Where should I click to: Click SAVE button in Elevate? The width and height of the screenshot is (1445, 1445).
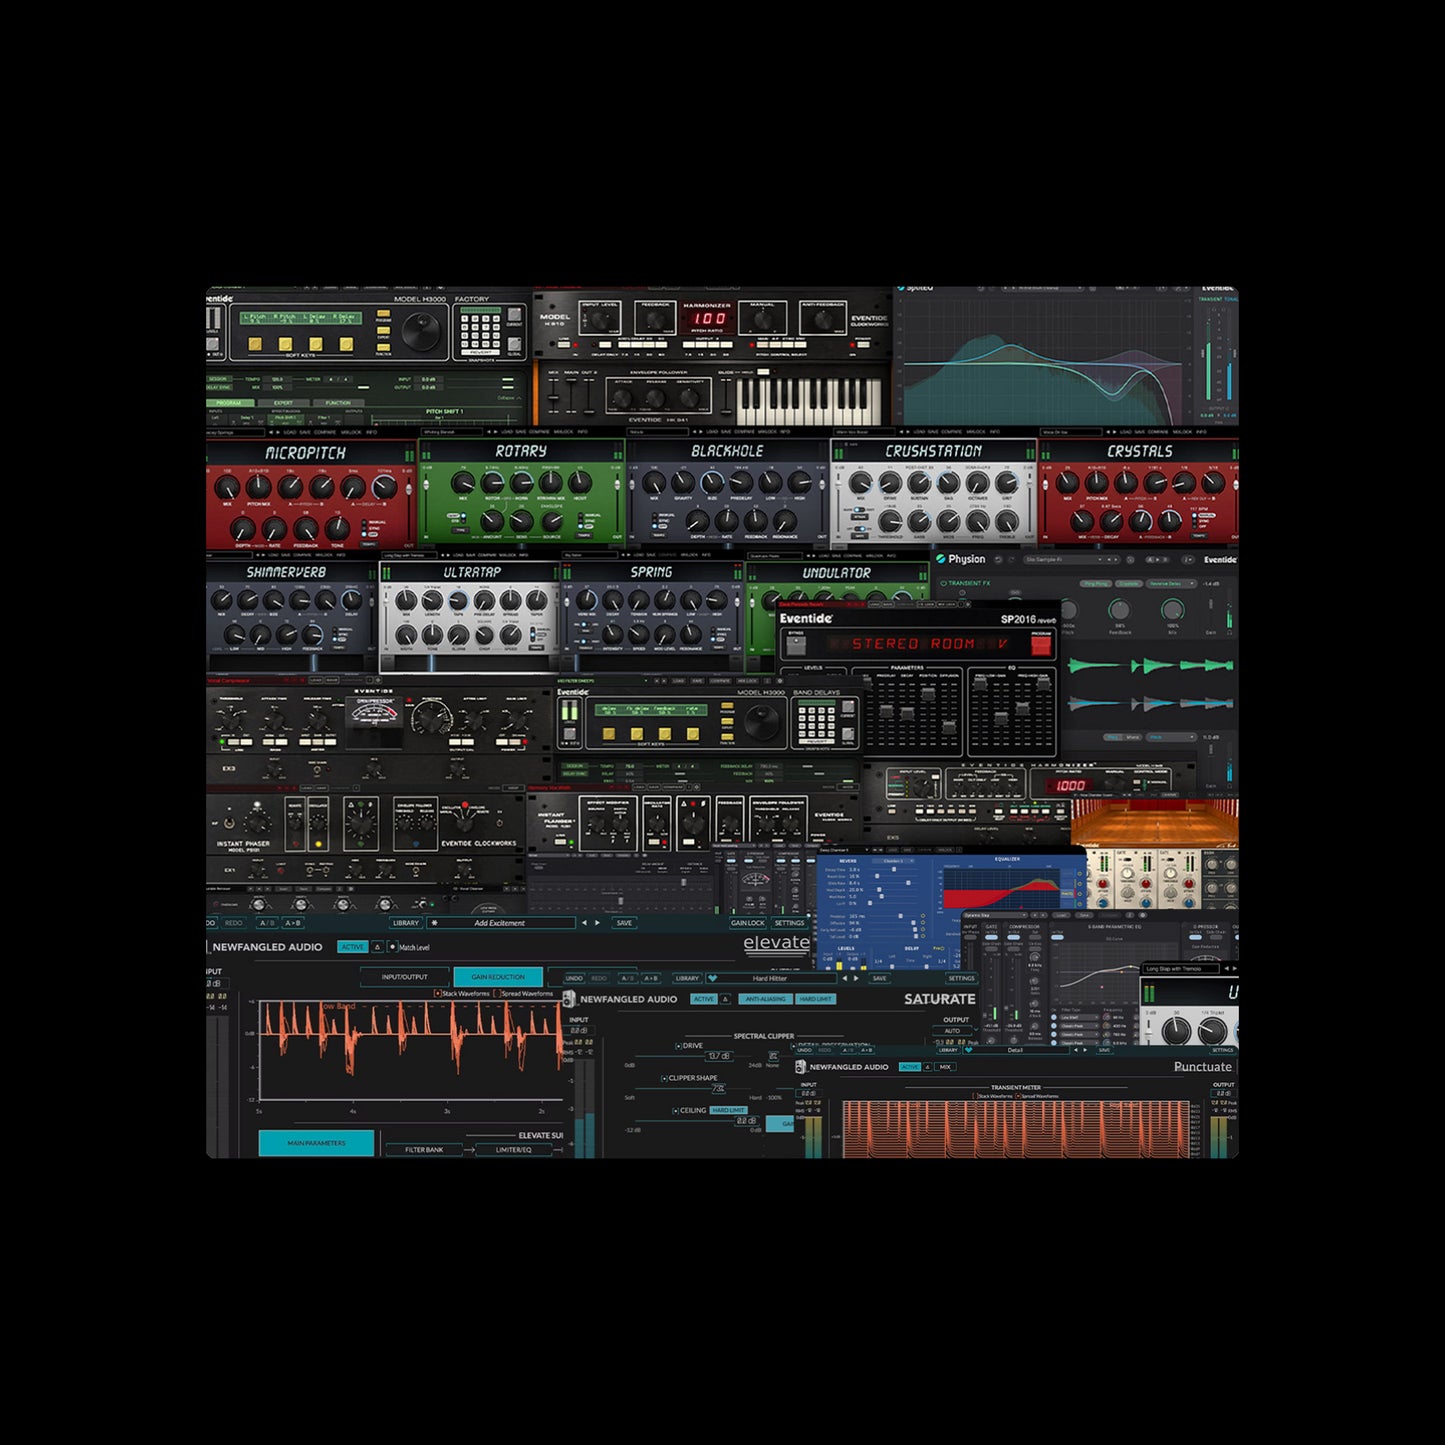point(624,923)
